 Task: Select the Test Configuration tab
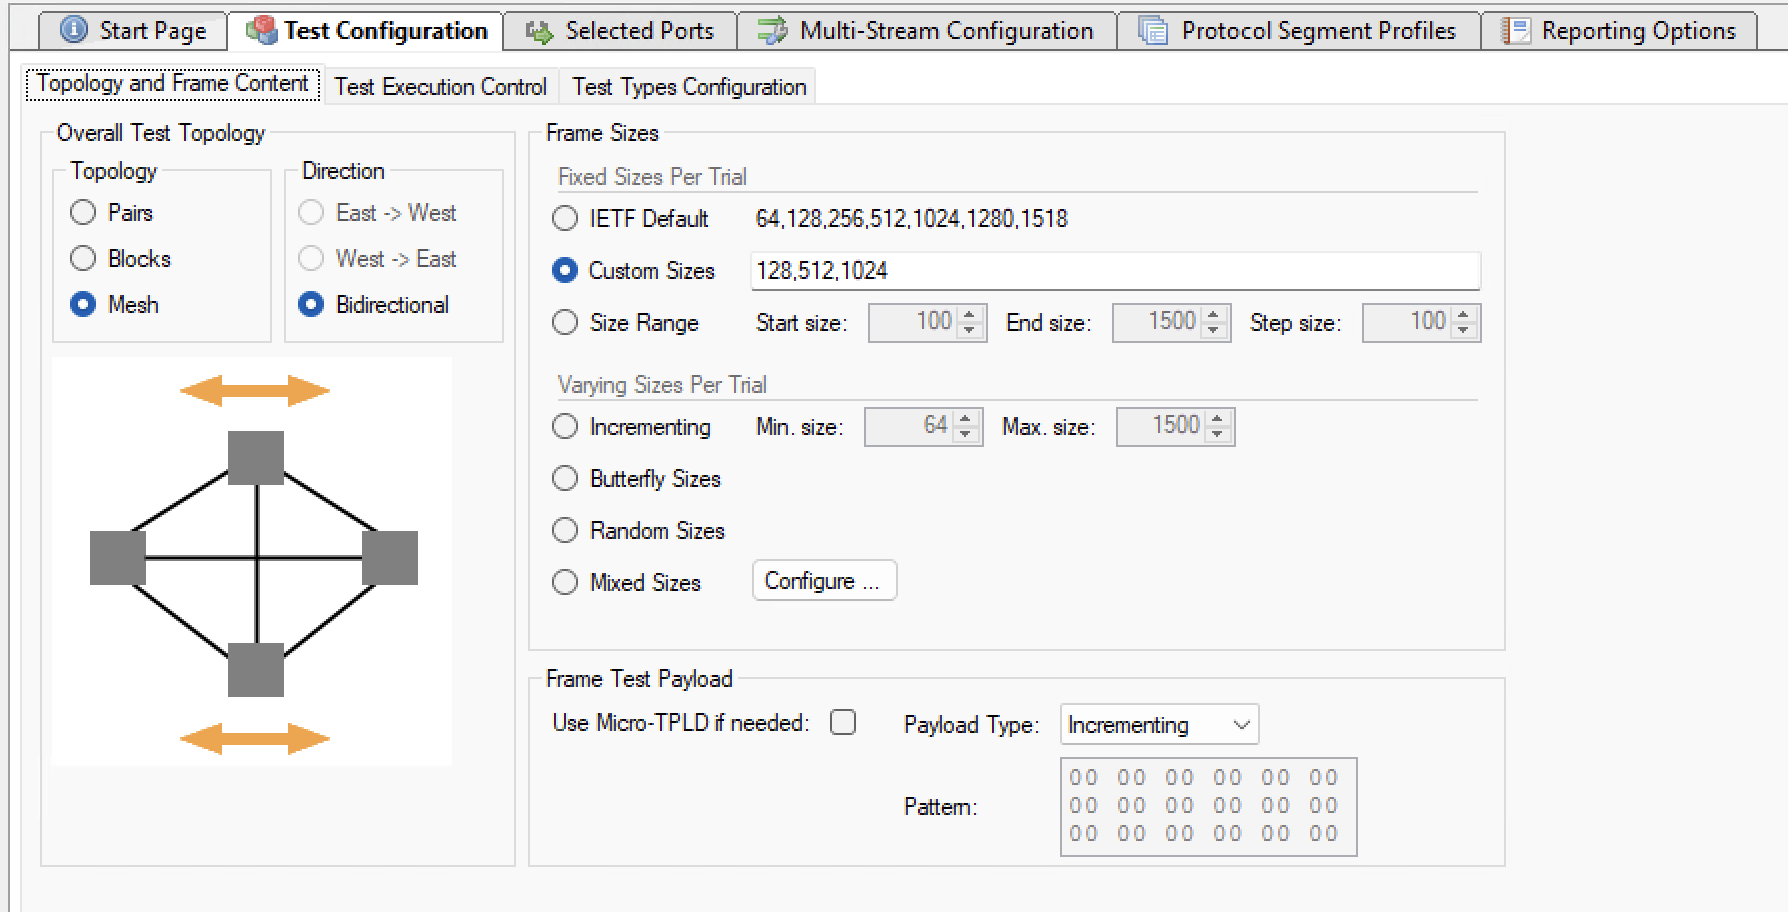366,31
